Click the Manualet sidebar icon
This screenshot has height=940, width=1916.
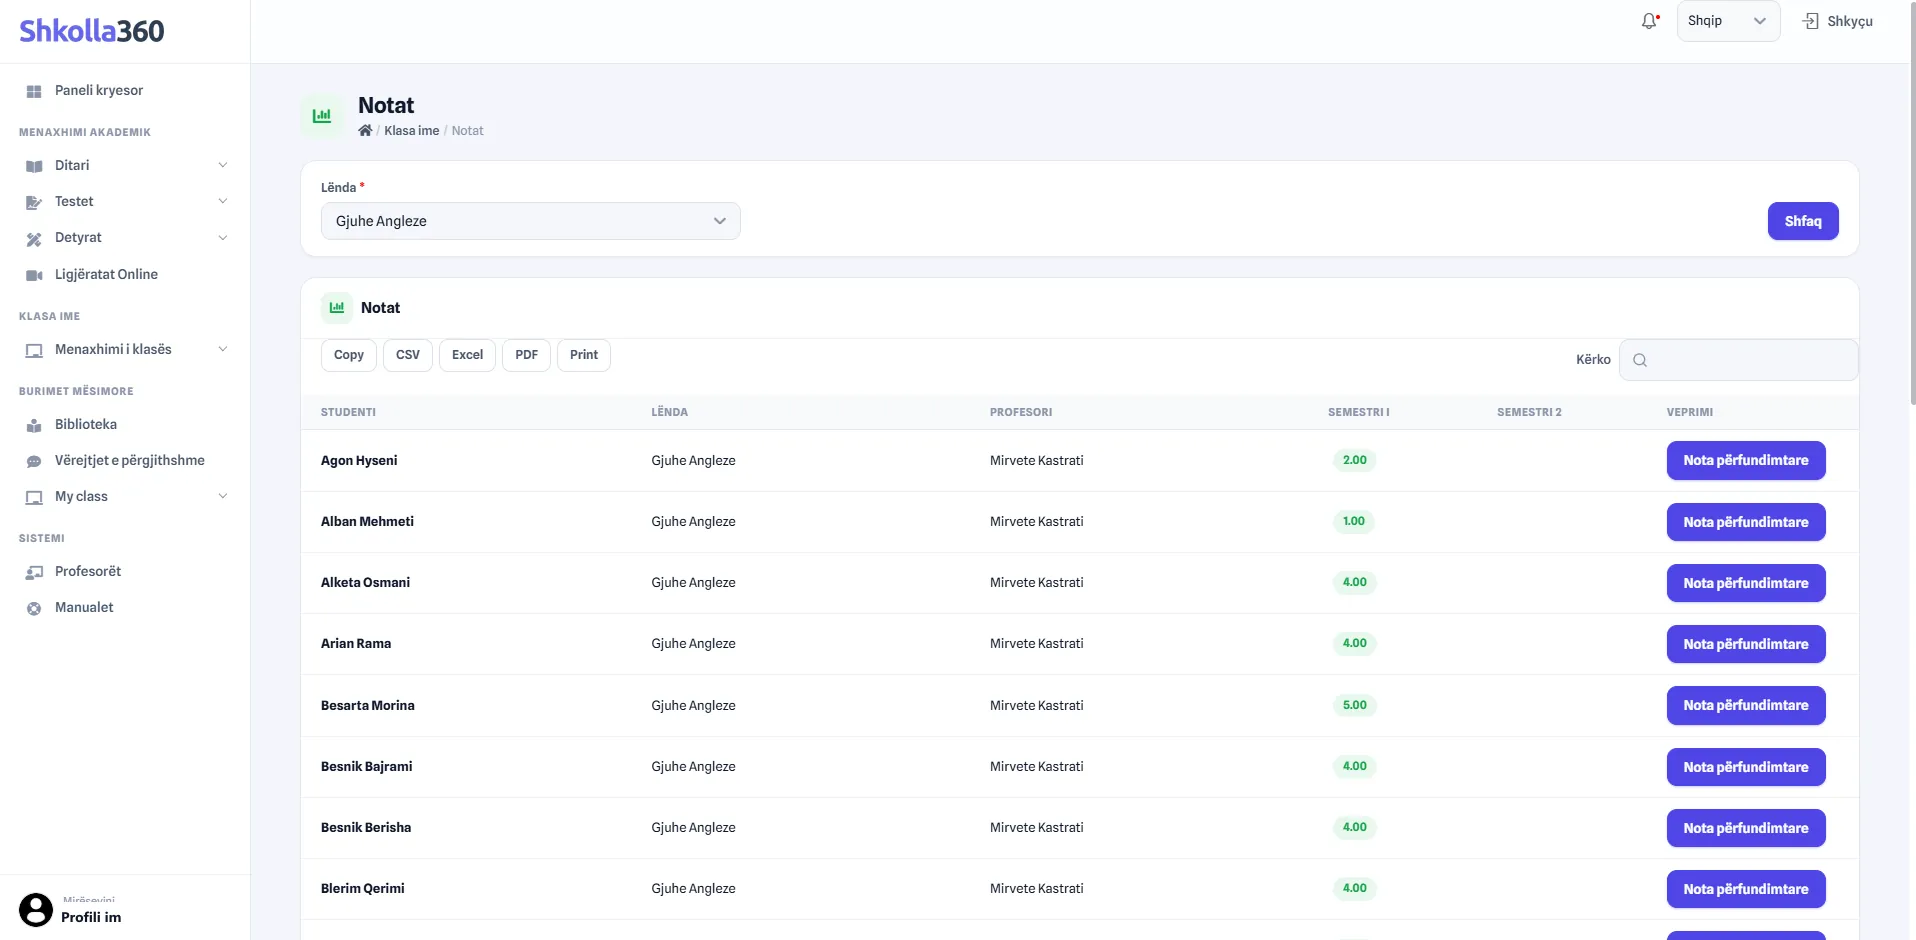[x=34, y=608]
